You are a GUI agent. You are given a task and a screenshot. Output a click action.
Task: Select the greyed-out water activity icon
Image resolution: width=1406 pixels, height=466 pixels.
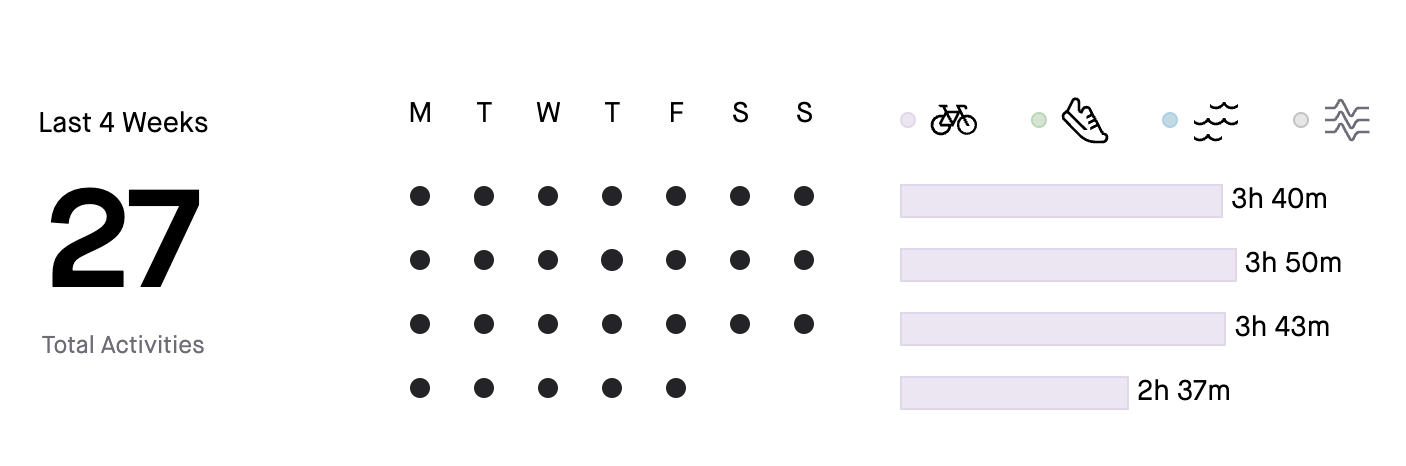pos(1347,121)
